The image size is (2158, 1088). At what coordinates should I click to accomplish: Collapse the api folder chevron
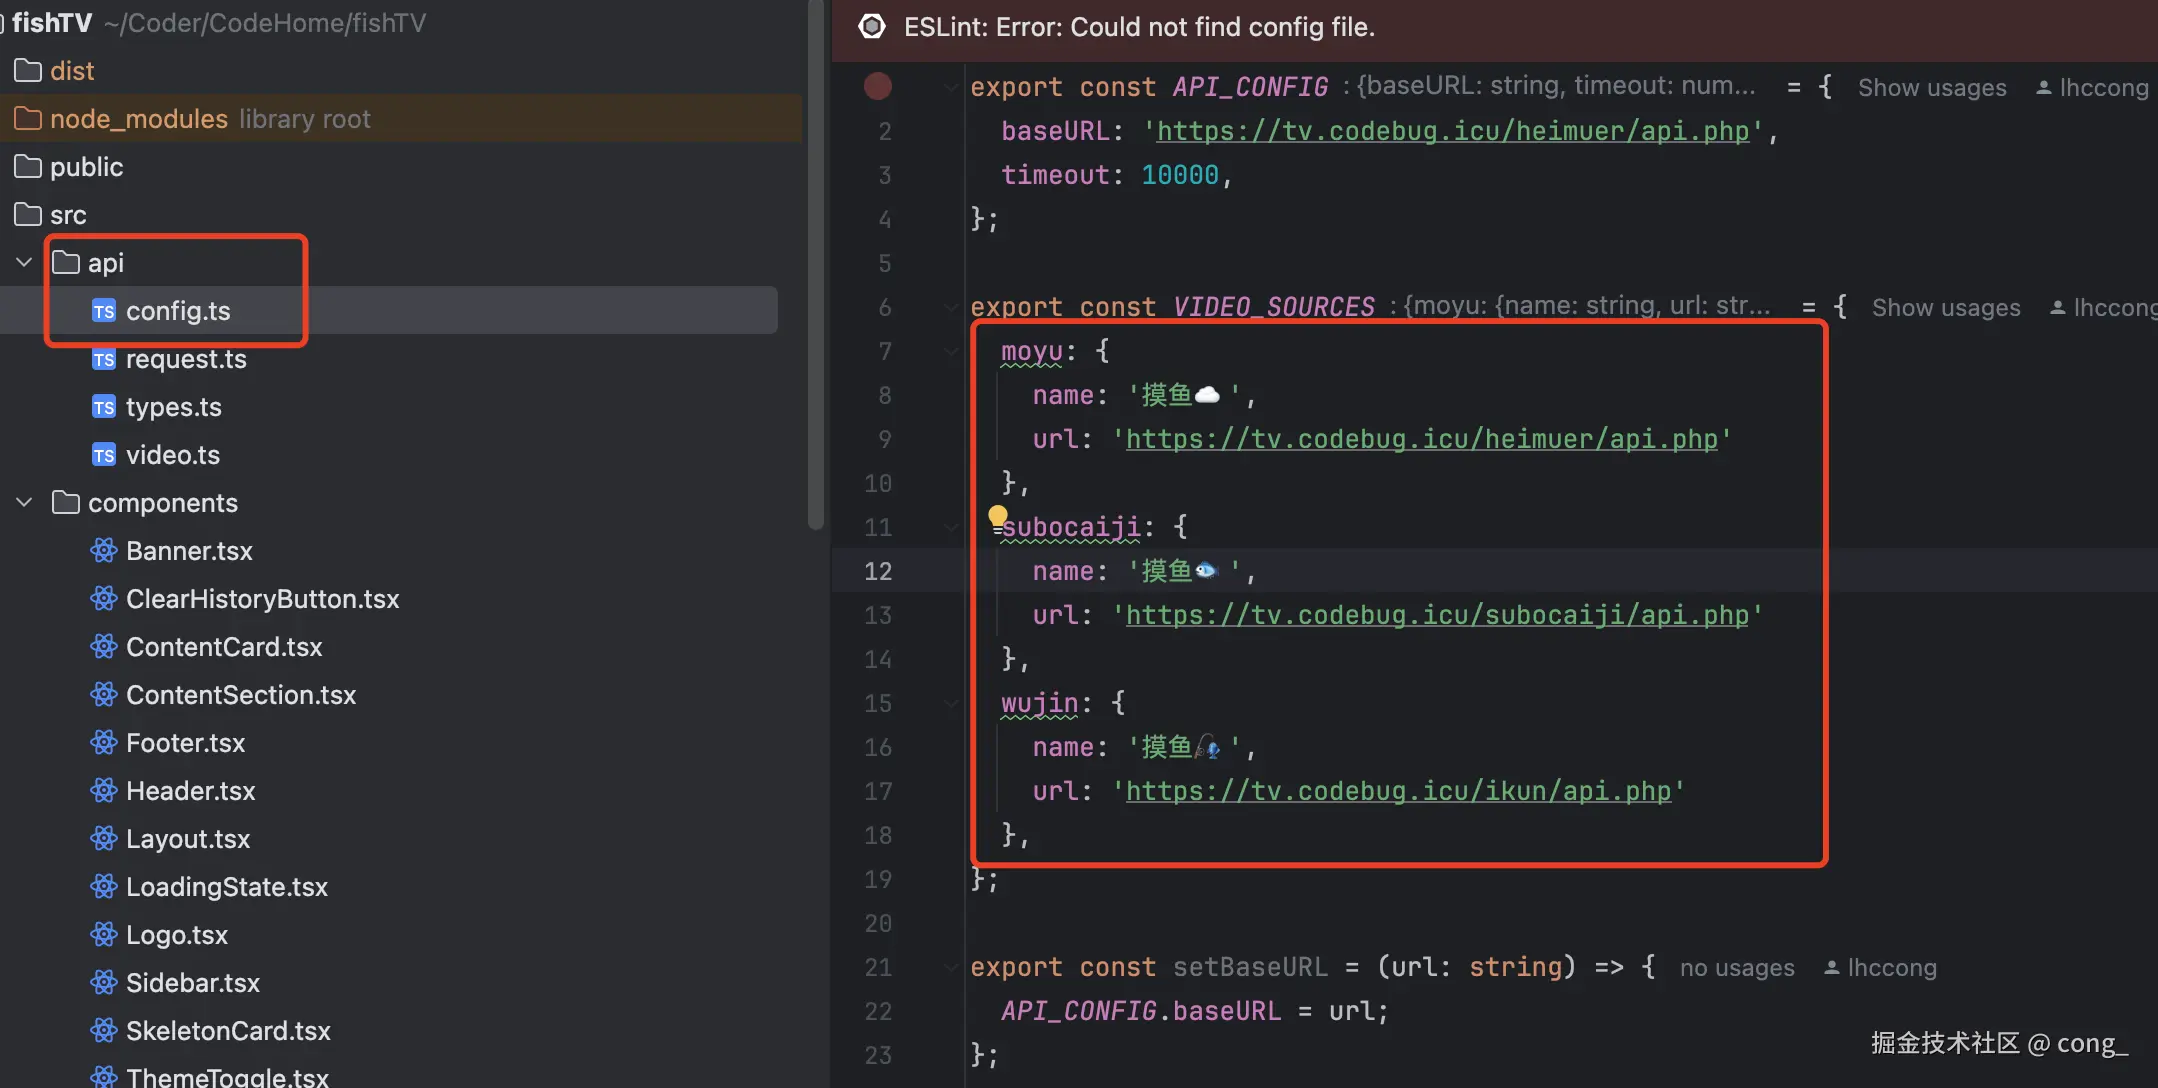(25, 263)
